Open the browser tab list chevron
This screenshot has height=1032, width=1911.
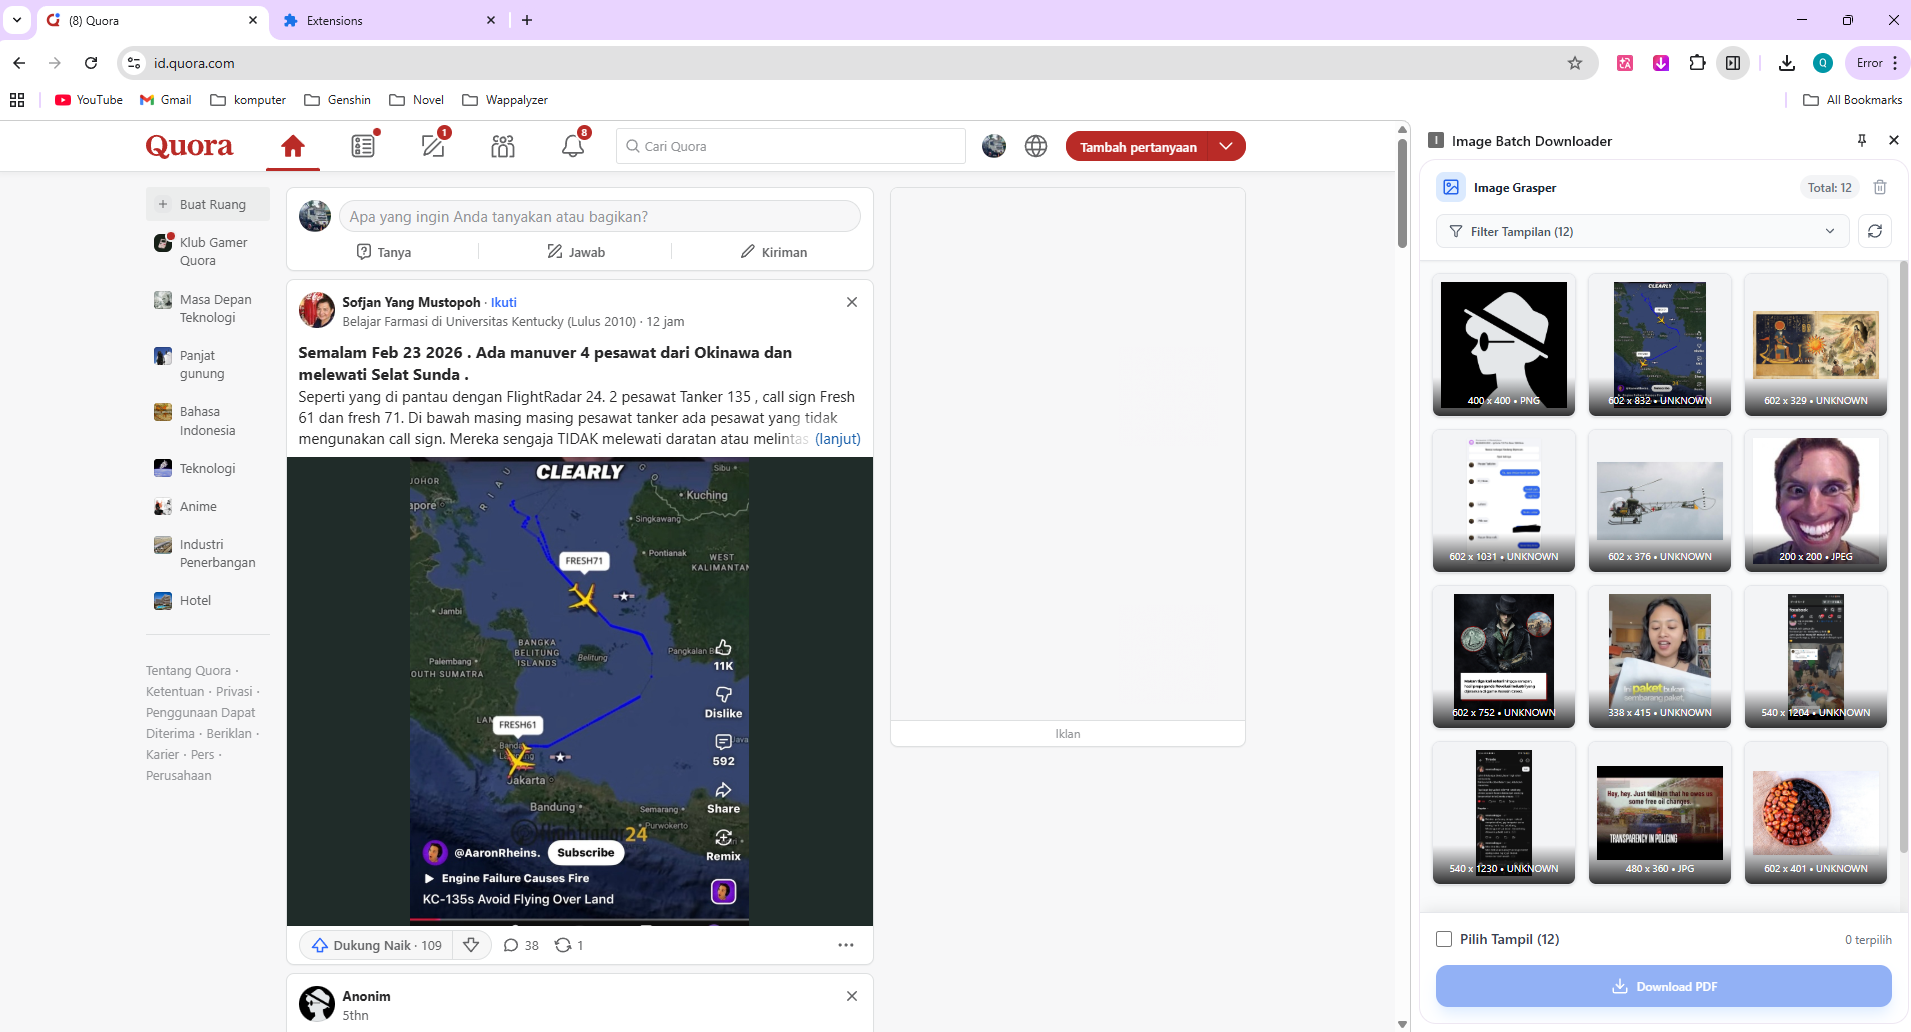click(x=16, y=20)
